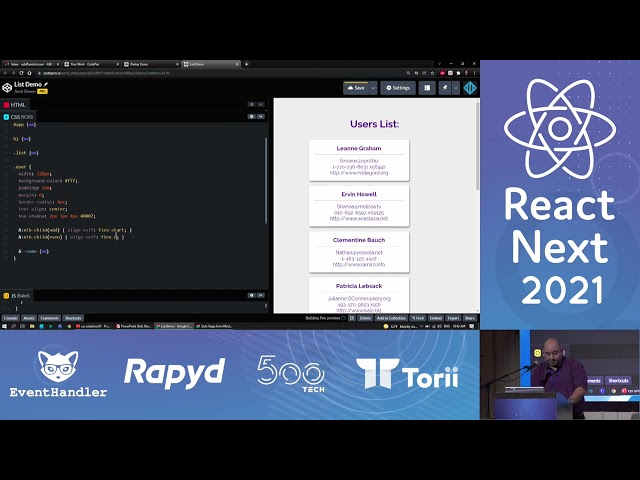The image size is (640, 480).
Task: Unfold the collapsed &--name CSS block
Action: tap(44, 251)
